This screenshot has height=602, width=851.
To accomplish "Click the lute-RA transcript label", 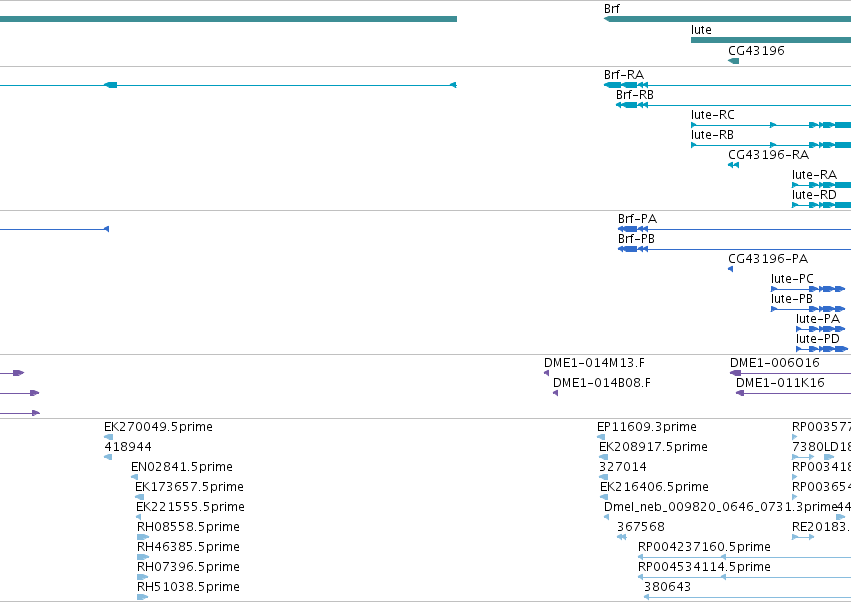I will [814, 175].
